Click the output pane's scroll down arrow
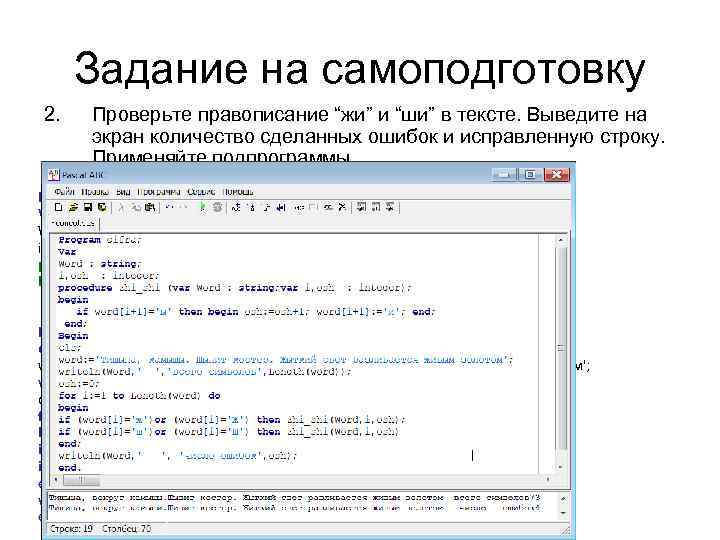The height and width of the screenshot is (540, 720). 562,512
